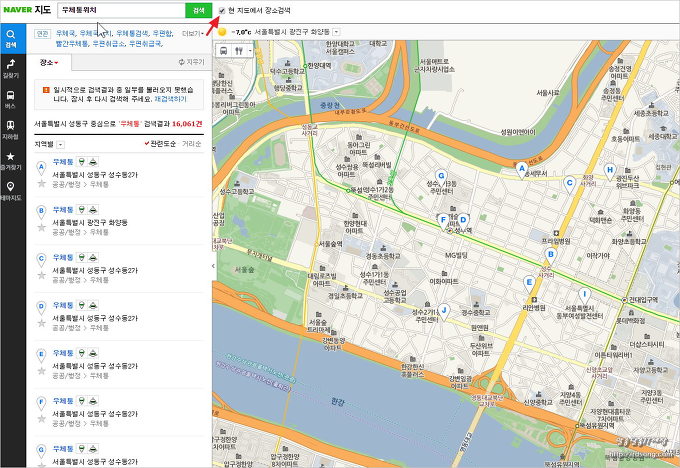The height and width of the screenshot is (468, 680).
Task: Click the sun weather icon above map
Action: [x=222, y=32]
